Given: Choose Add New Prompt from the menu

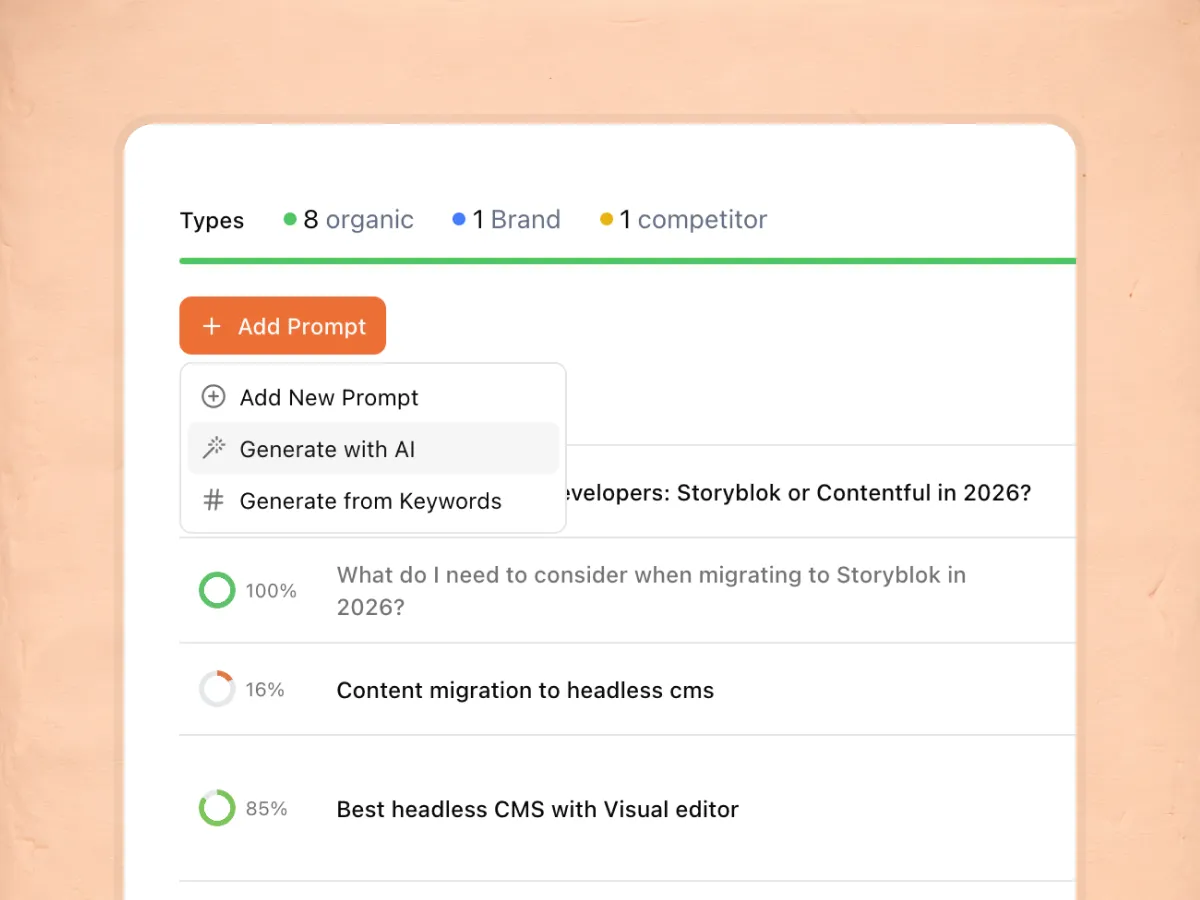Looking at the screenshot, I should coord(329,397).
